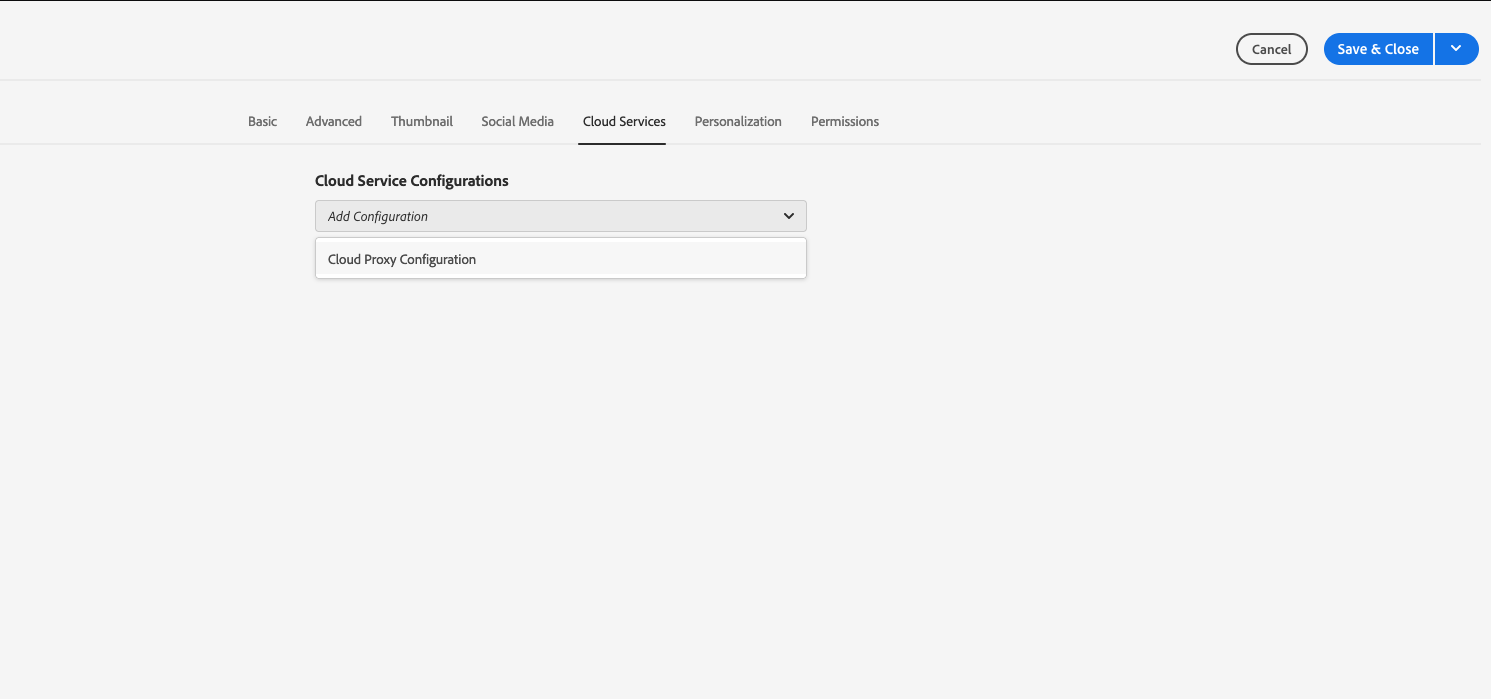Image resolution: width=1491 pixels, height=699 pixels.
Task: Switch to the Permissions tab
Action: tap(845, 121)
